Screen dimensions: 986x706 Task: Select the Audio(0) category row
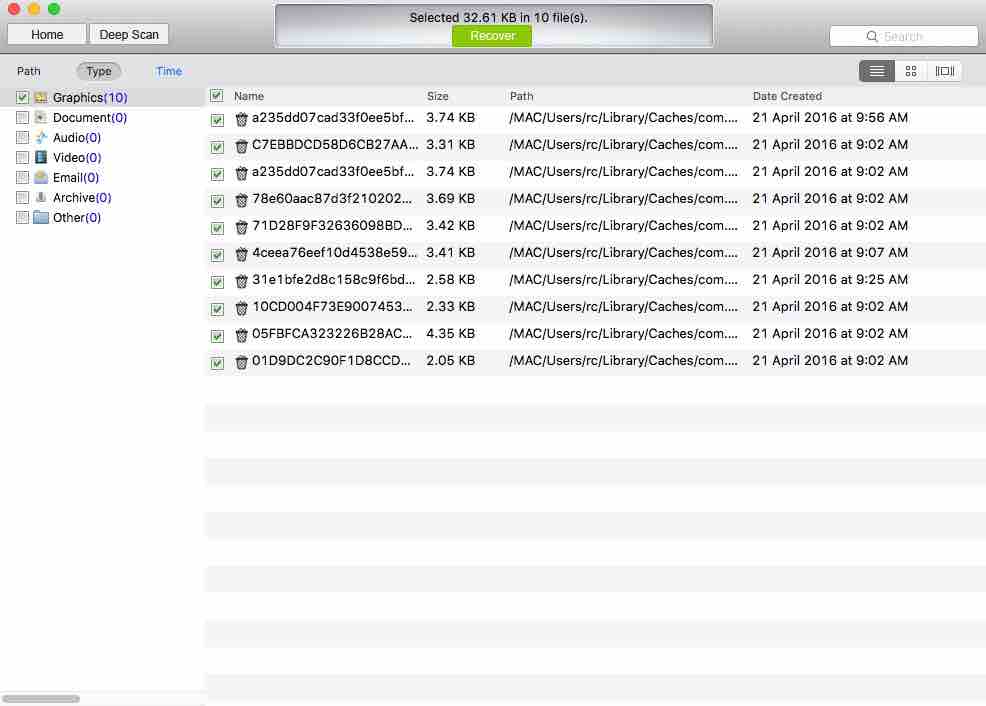point(102,138)
